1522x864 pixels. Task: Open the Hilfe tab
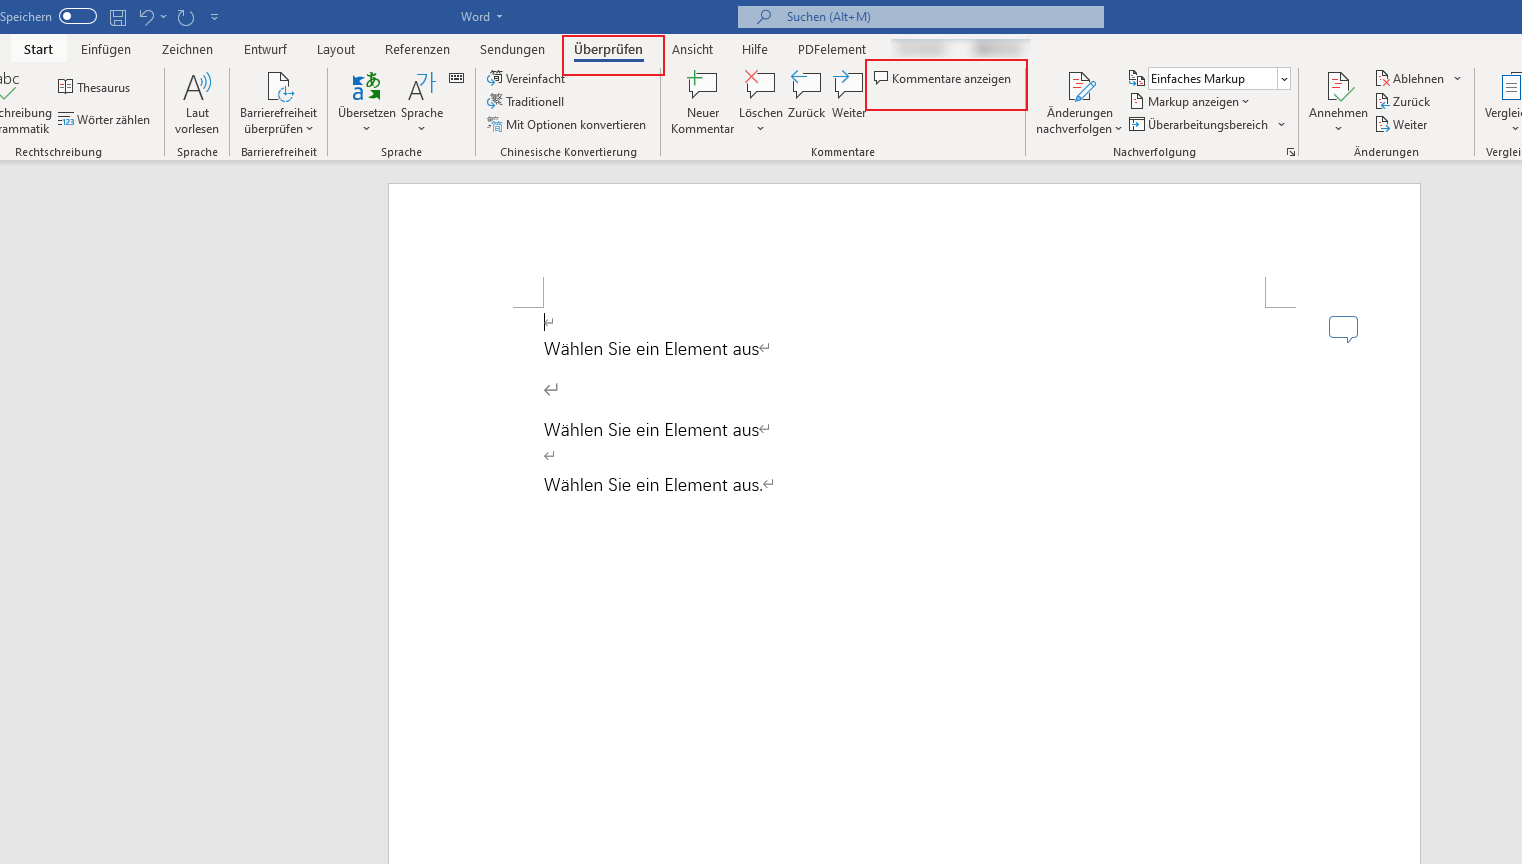(755, 49)
